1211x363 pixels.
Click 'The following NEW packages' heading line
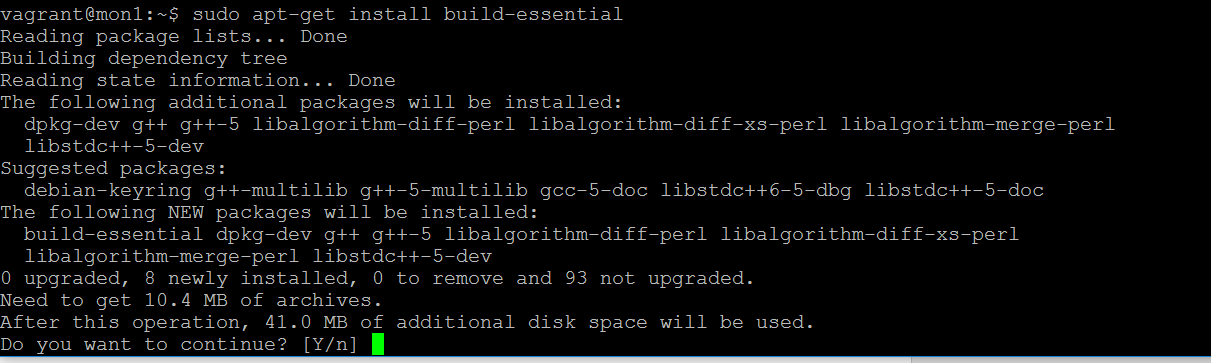(x=270, y=212)
